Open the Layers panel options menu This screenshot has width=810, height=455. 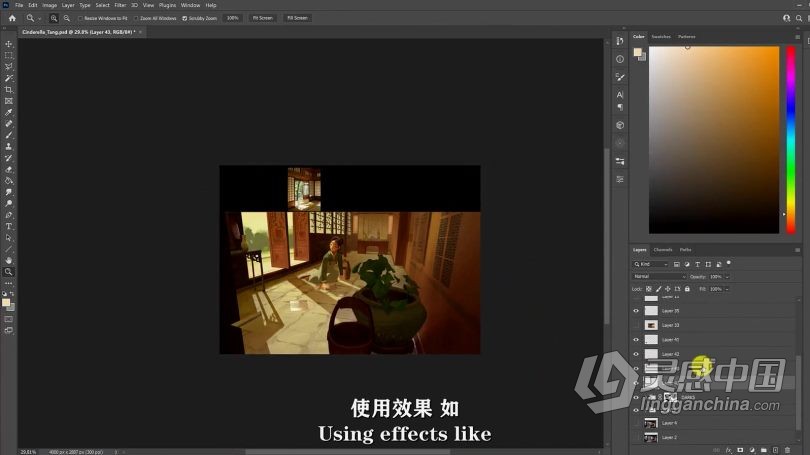[798, 250]
